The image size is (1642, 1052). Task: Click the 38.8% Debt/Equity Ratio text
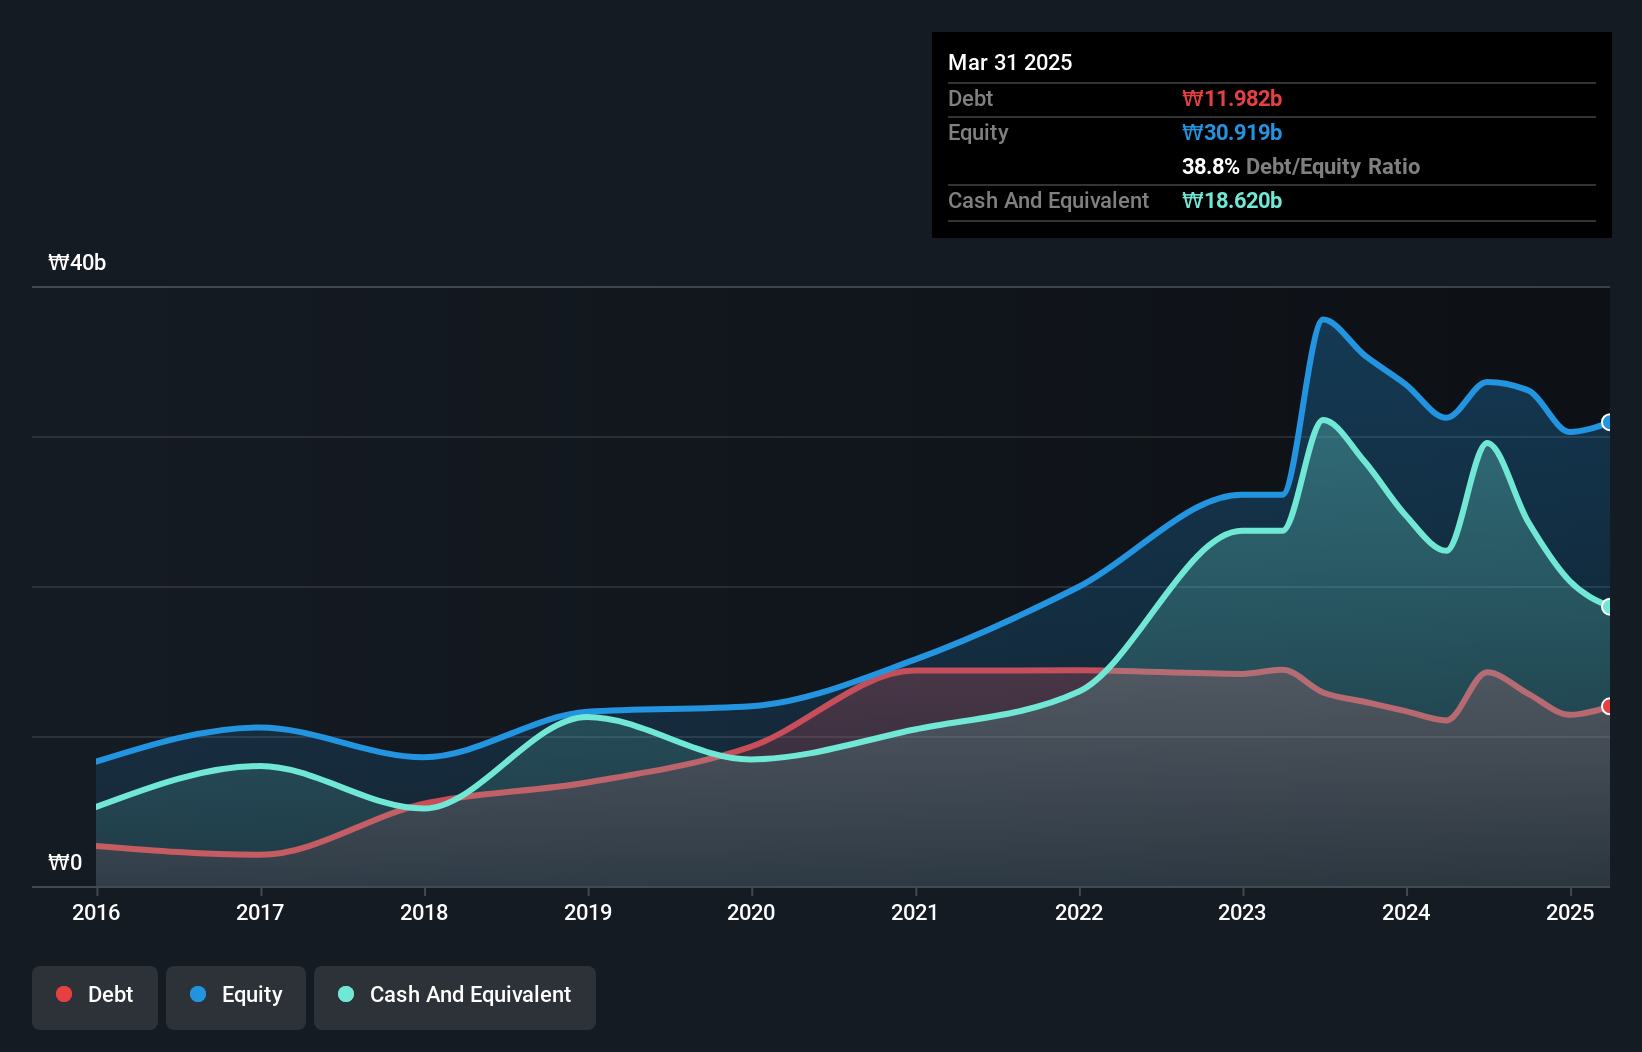pyautogui.click(x=1301, y=167)
